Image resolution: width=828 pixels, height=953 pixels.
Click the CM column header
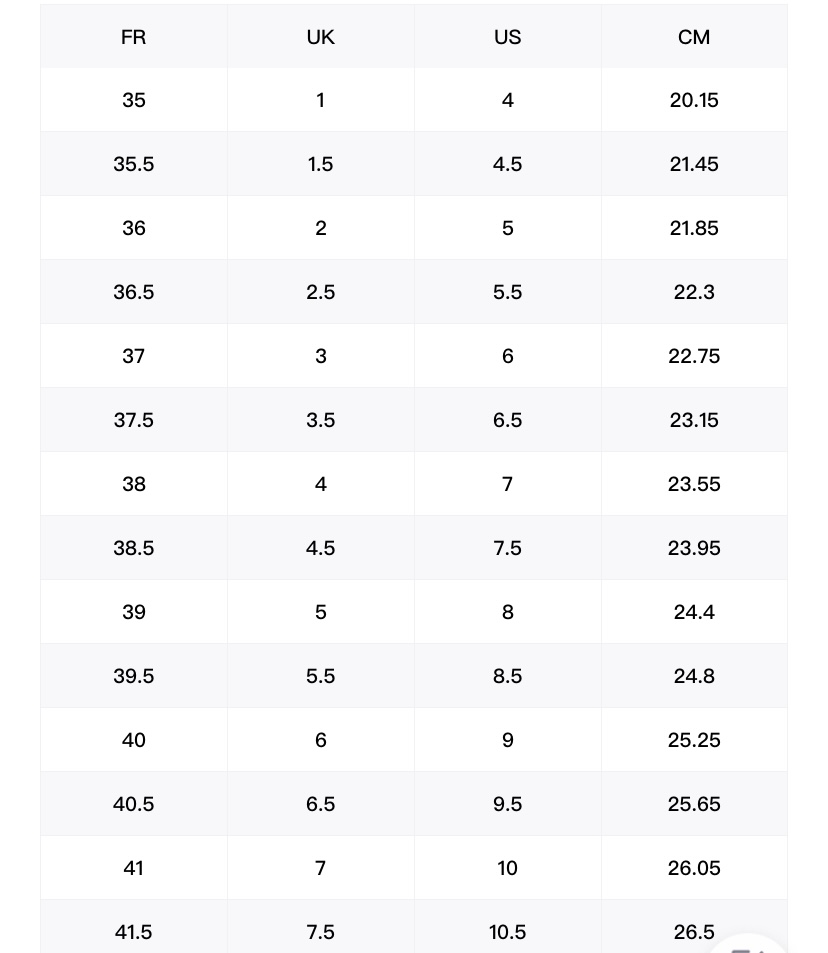click(x=694, y=37)
